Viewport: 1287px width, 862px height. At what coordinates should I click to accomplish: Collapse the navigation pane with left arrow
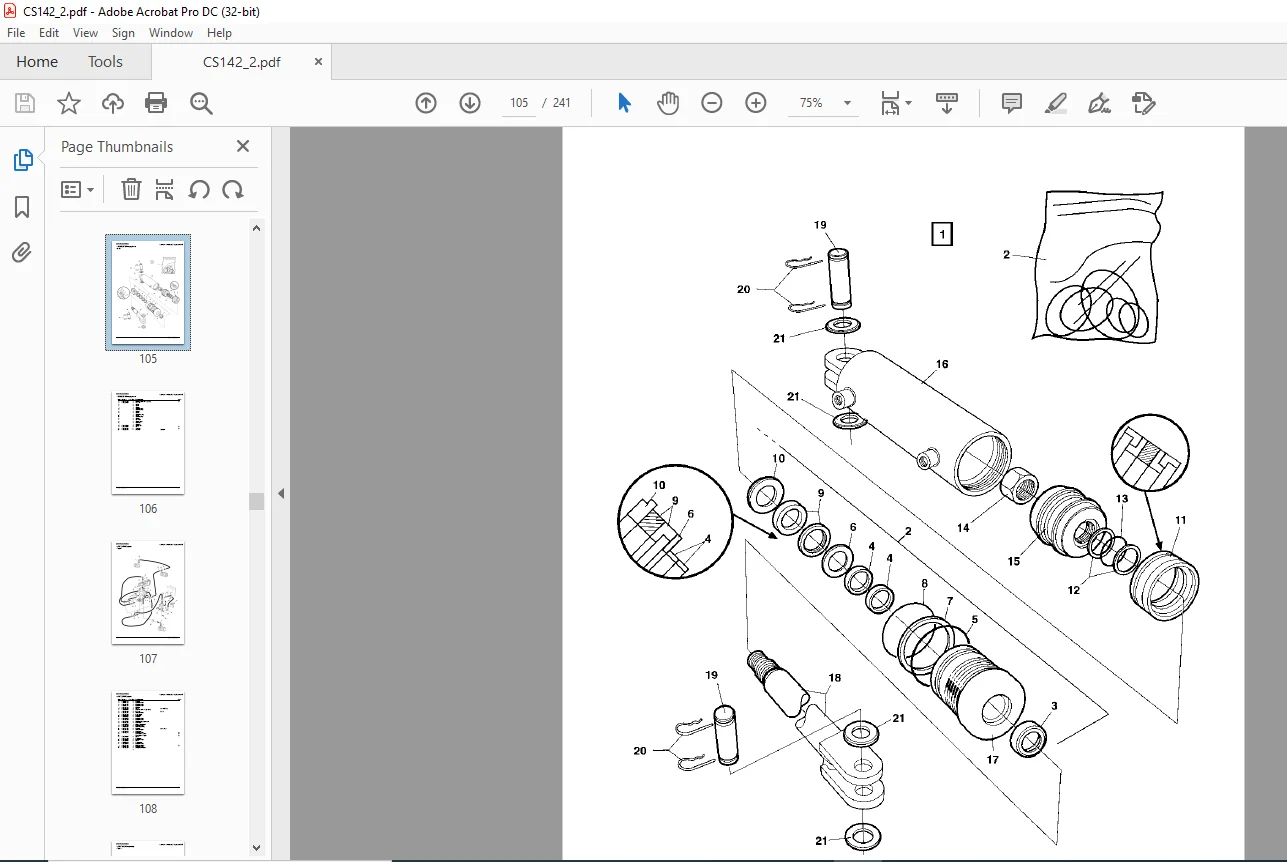[281, 493]
